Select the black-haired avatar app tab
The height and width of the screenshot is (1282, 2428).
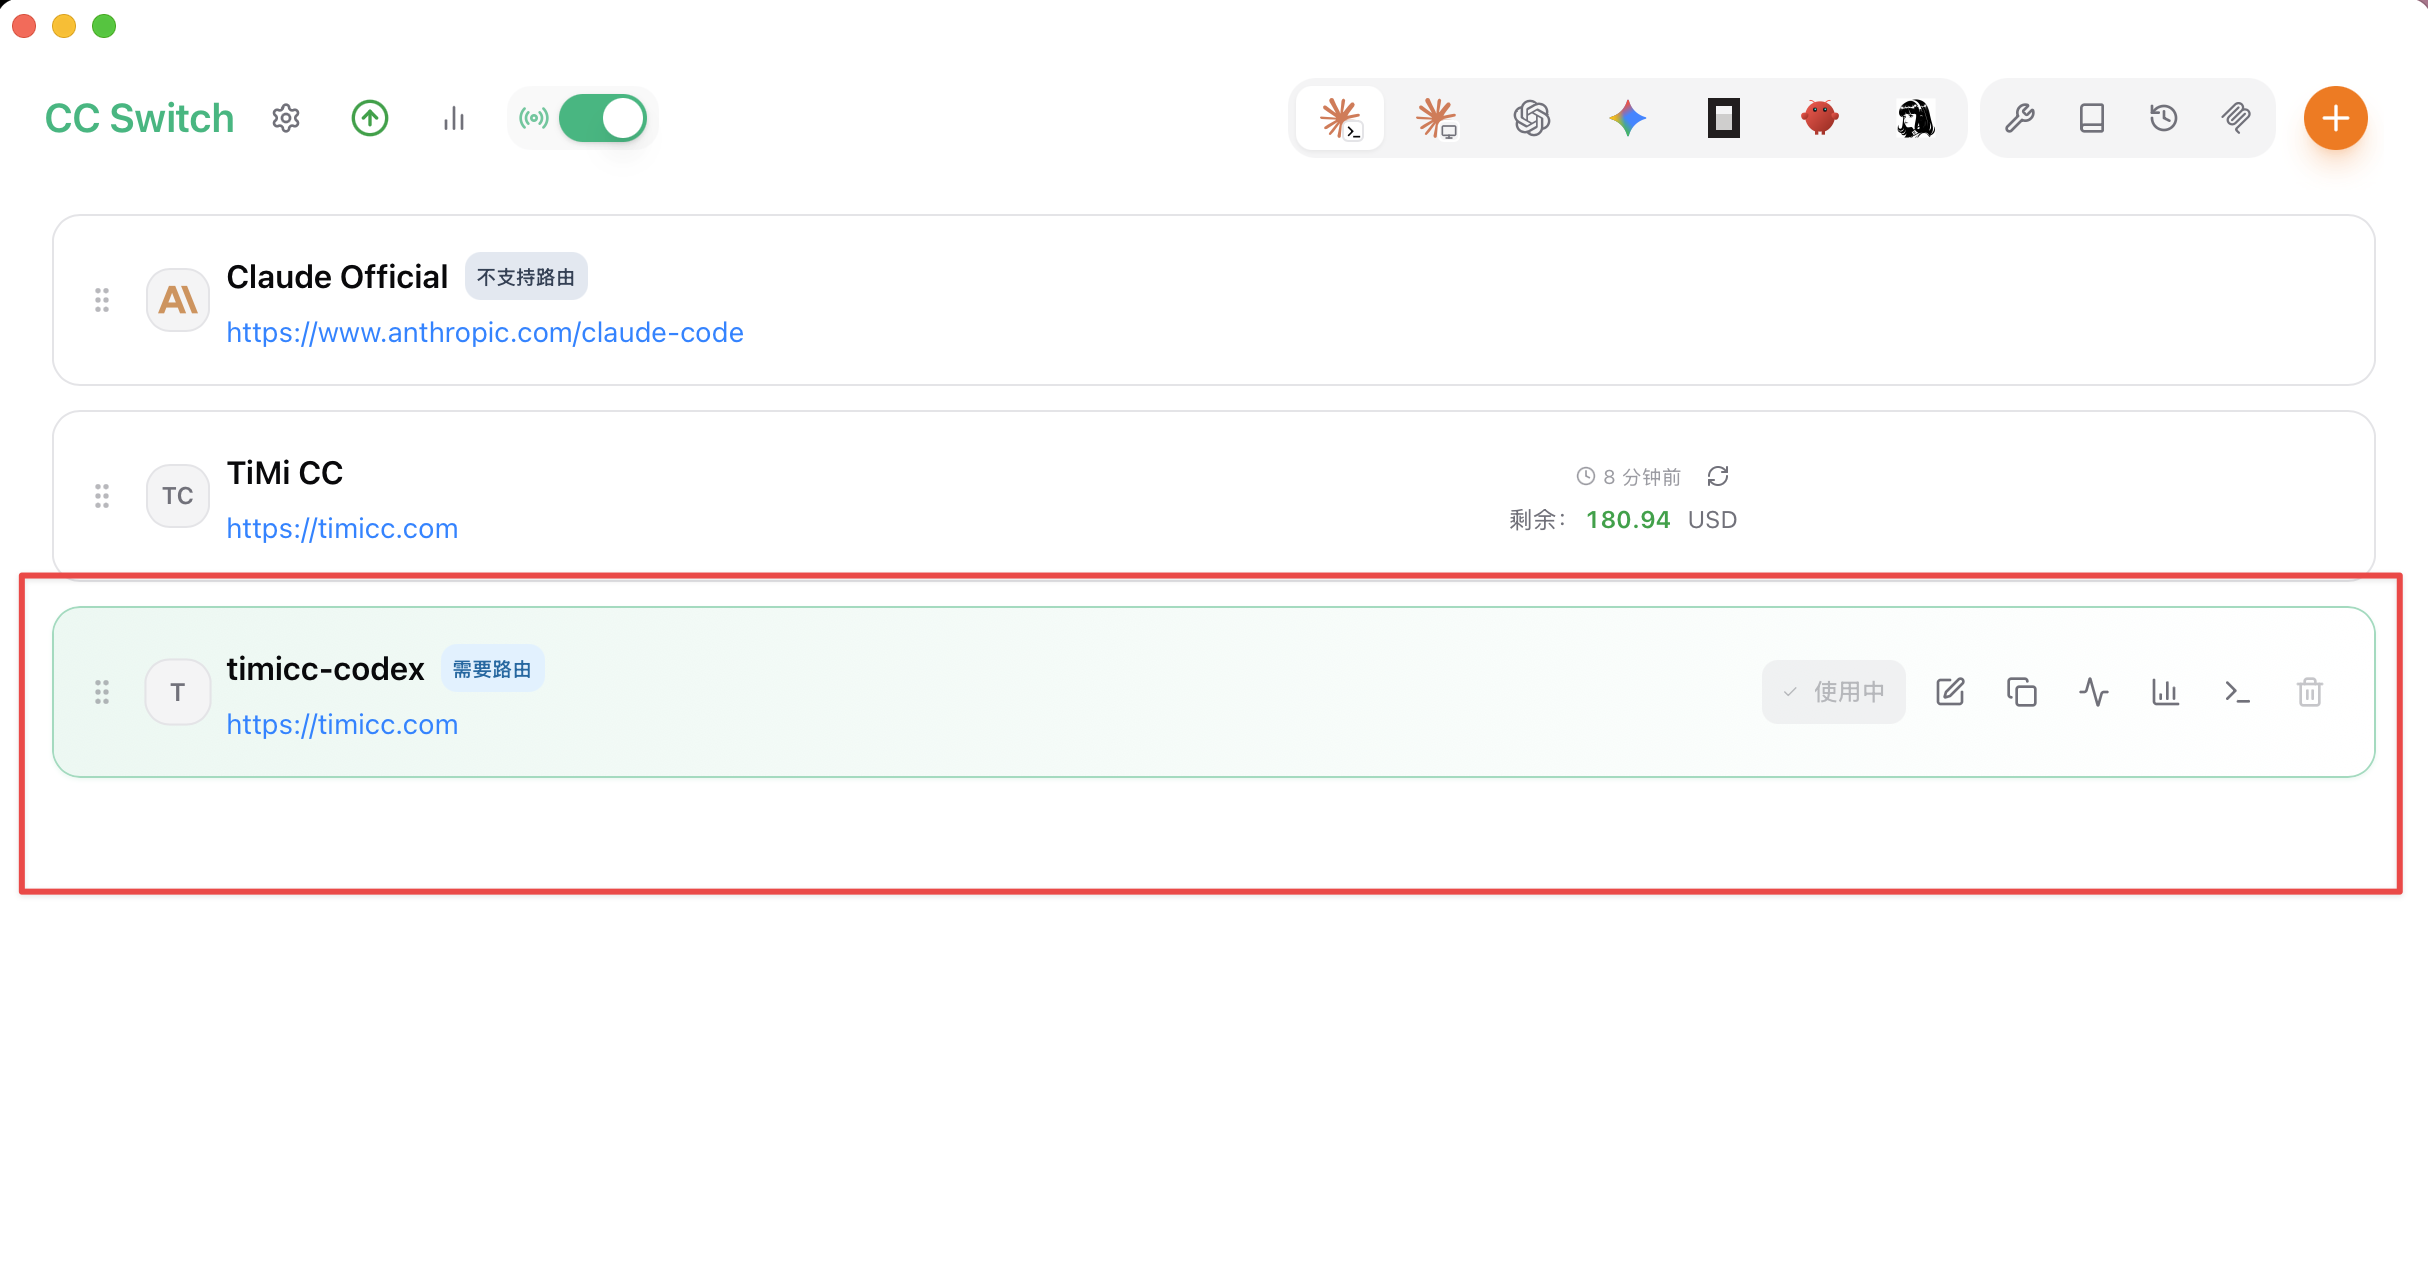tap(1916, 118)
